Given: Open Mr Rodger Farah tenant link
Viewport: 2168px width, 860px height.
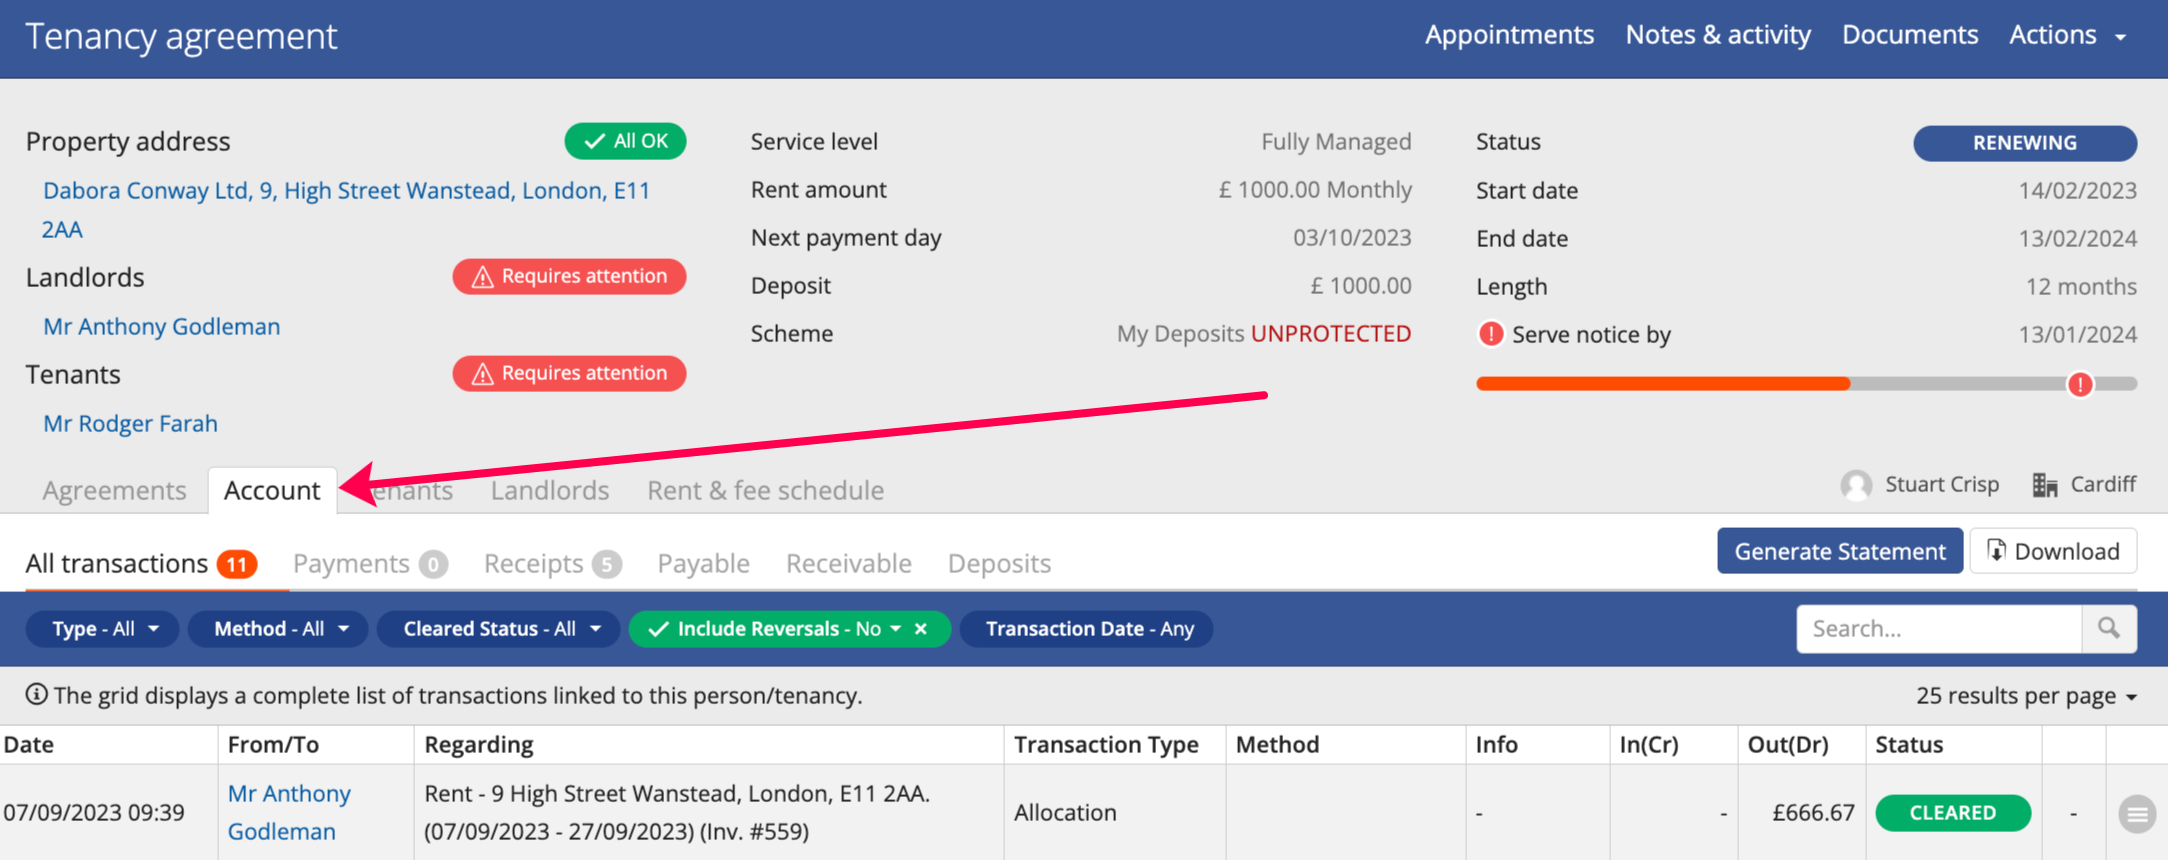Looking at the screenshot, I should click(130, 424).
